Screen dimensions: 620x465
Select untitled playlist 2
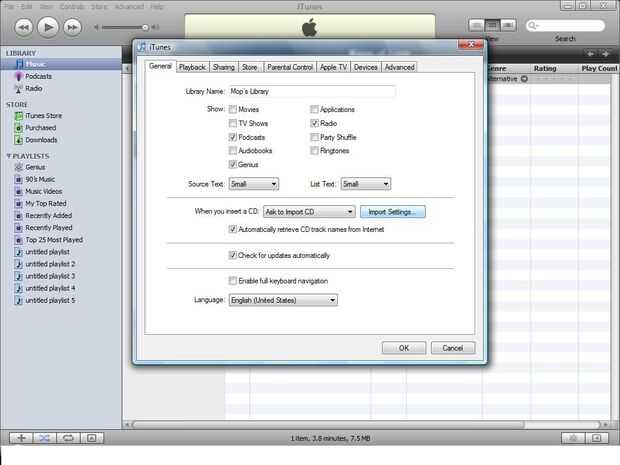(x=50, y=264)
